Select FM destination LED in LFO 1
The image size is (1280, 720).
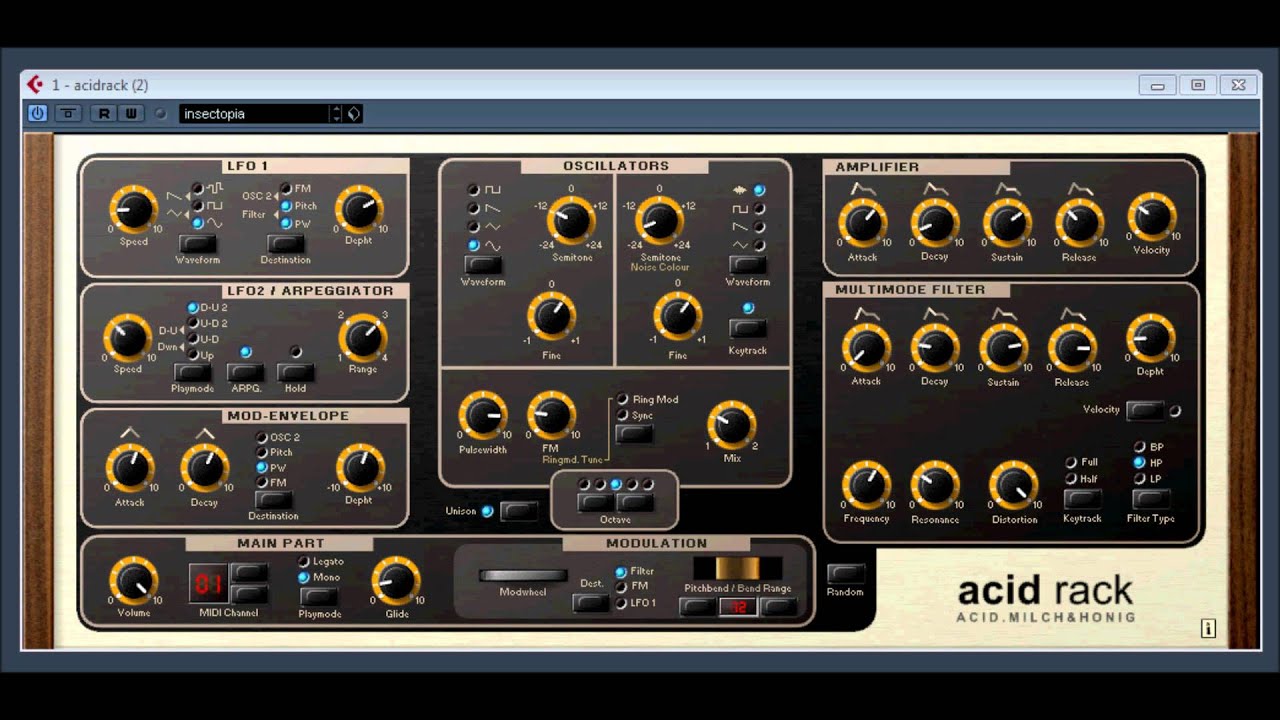coord(286,188)
